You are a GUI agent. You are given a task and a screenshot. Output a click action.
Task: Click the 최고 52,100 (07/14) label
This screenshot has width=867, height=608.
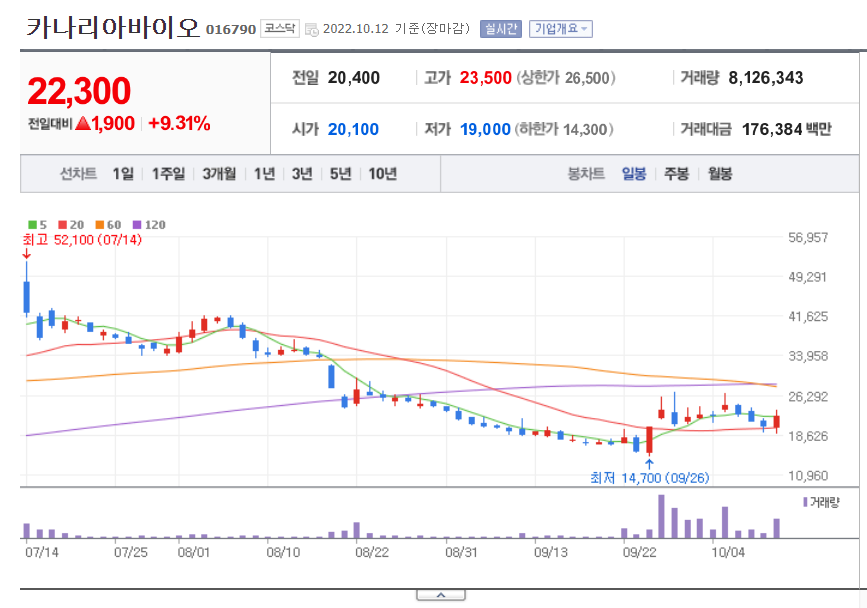[82, 240]
